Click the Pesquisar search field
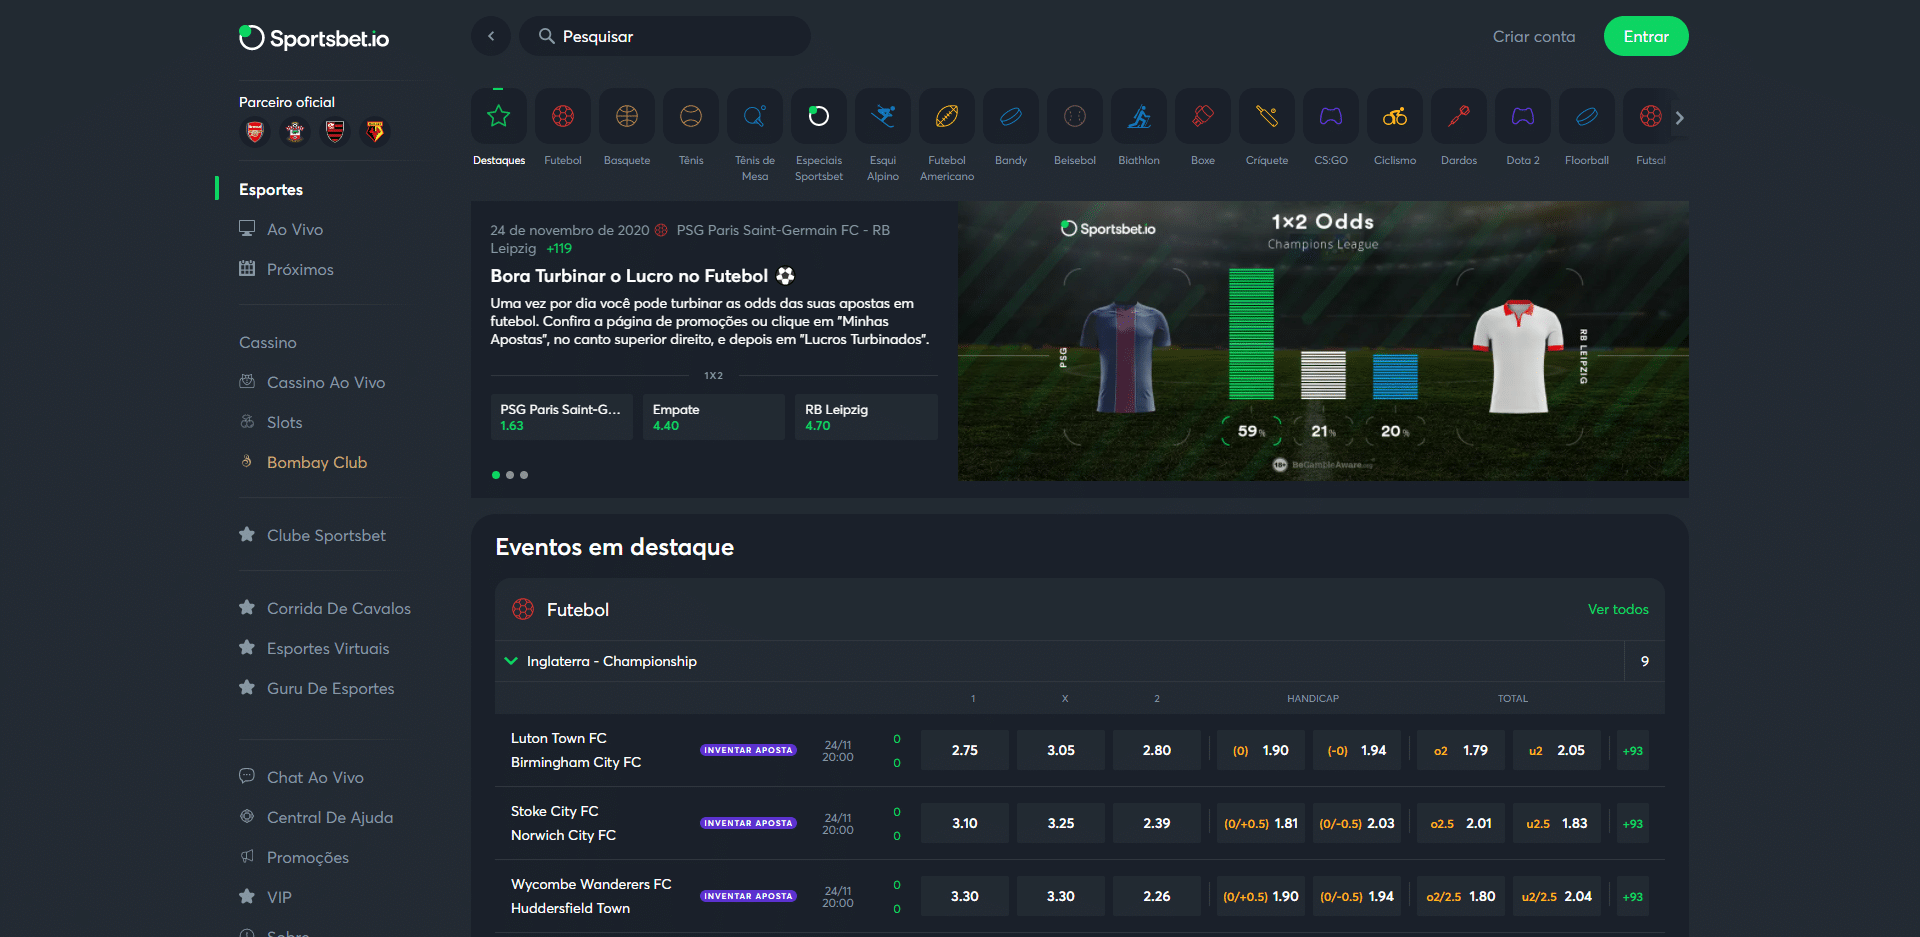 (665, 36)
